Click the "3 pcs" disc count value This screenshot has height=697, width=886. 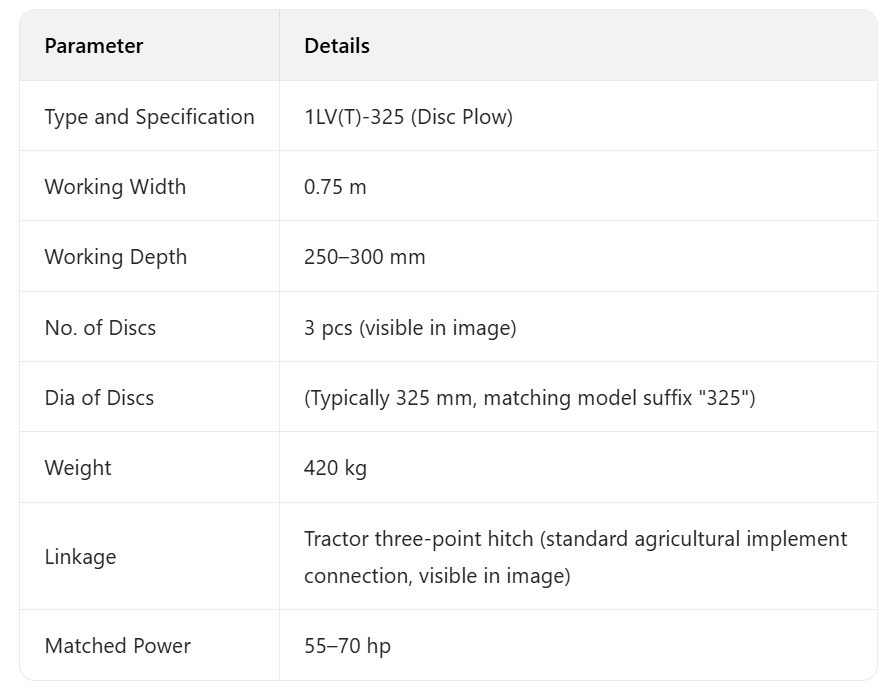(328, 327)
